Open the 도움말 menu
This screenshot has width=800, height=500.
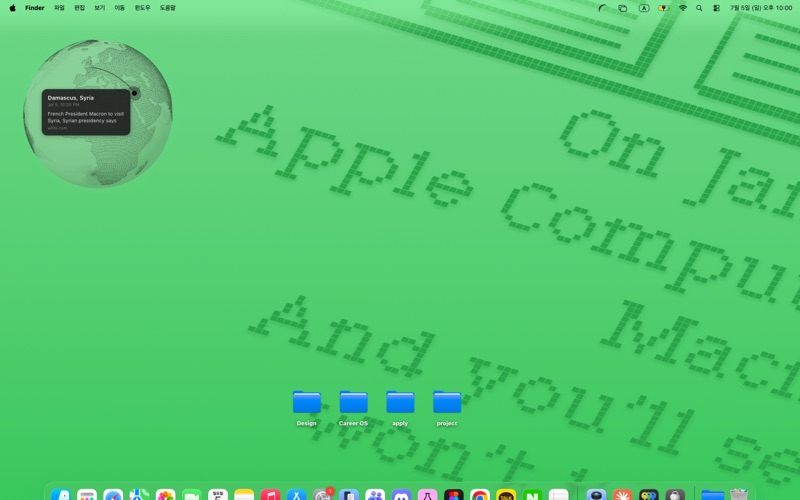click(167, 8)
